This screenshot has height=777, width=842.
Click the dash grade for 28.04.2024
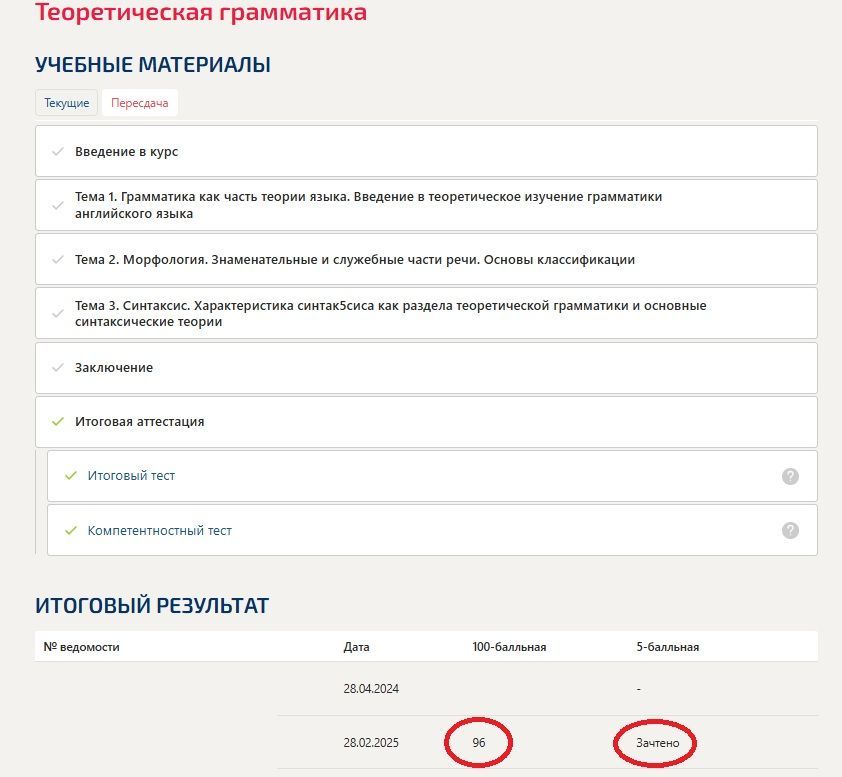coord(638,689)
